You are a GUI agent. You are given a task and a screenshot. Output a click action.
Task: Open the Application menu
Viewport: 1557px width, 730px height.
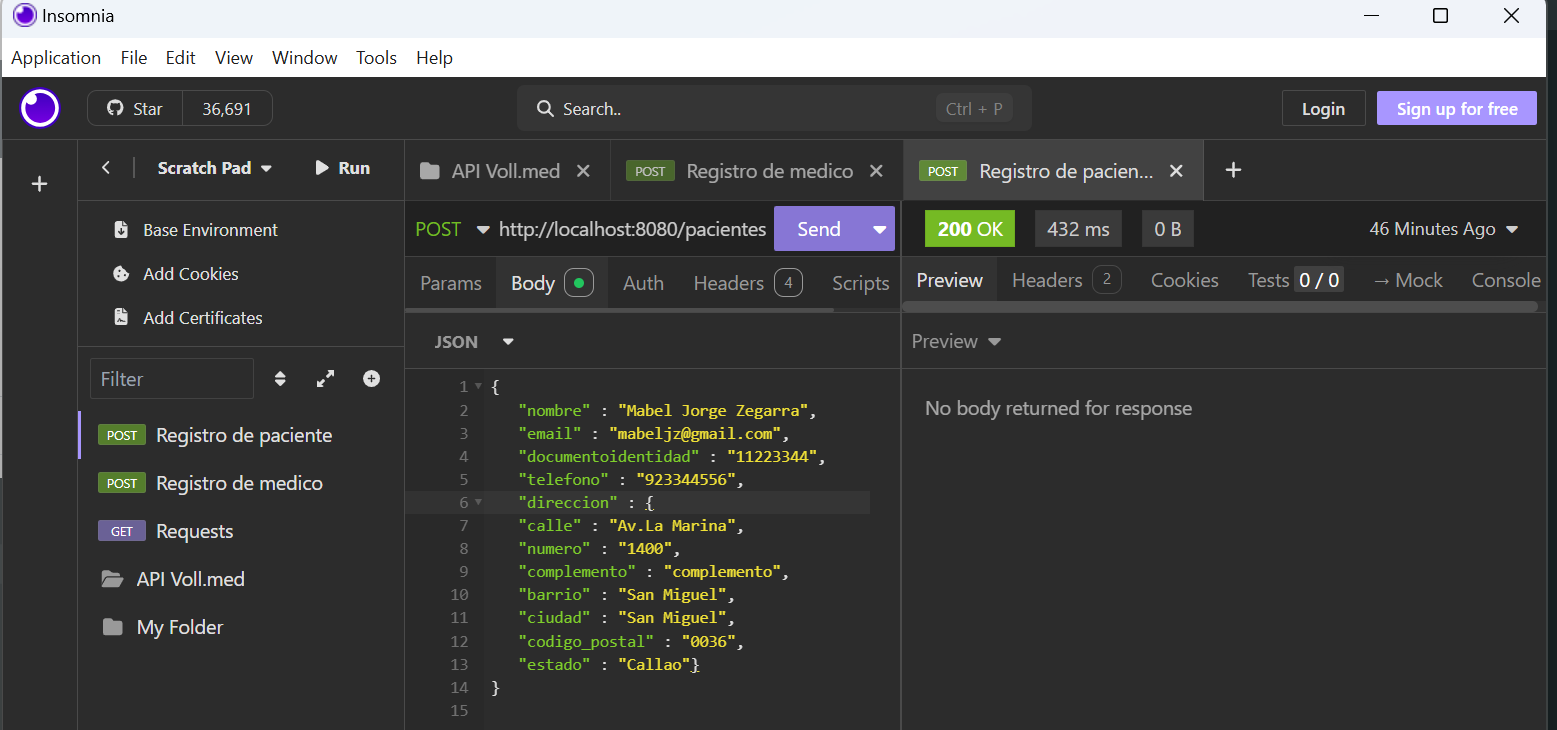click(56, 58)
